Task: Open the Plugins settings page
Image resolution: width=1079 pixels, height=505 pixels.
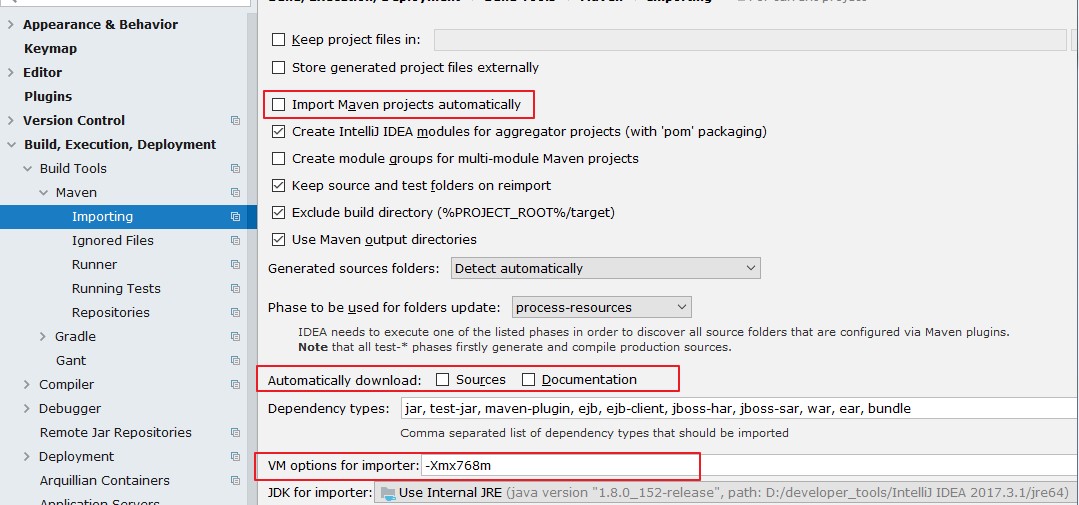Action: (x=48, y=96)
